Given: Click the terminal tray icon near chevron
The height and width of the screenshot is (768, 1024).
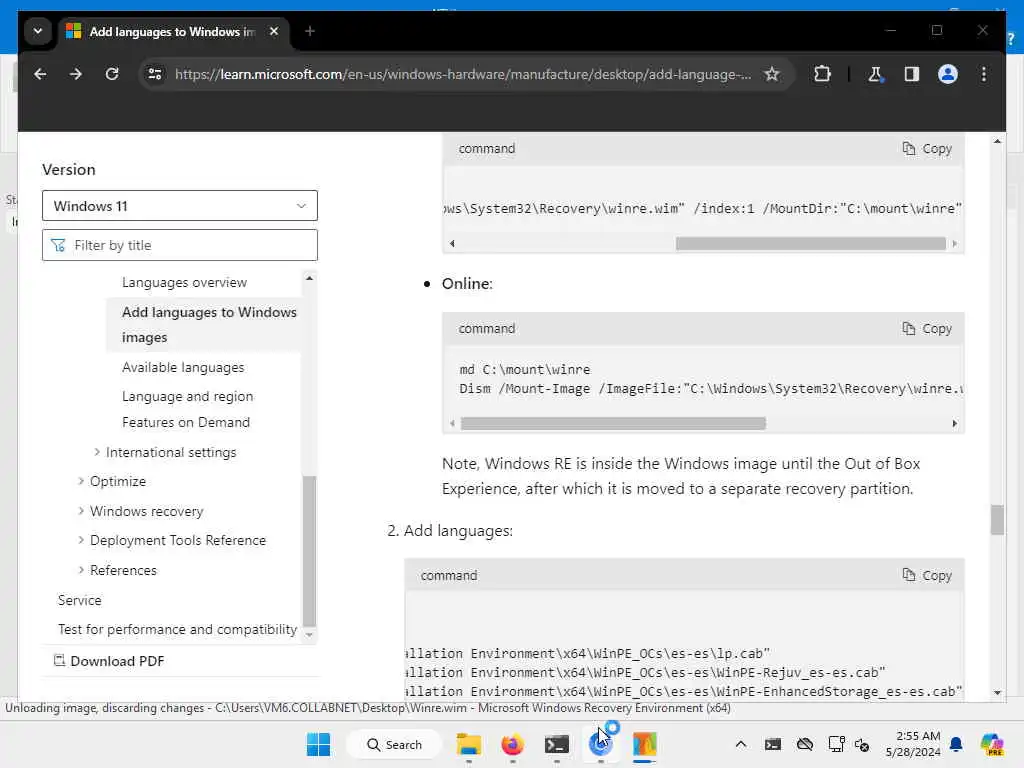Looking at the screenshot, I should (773, 744).
